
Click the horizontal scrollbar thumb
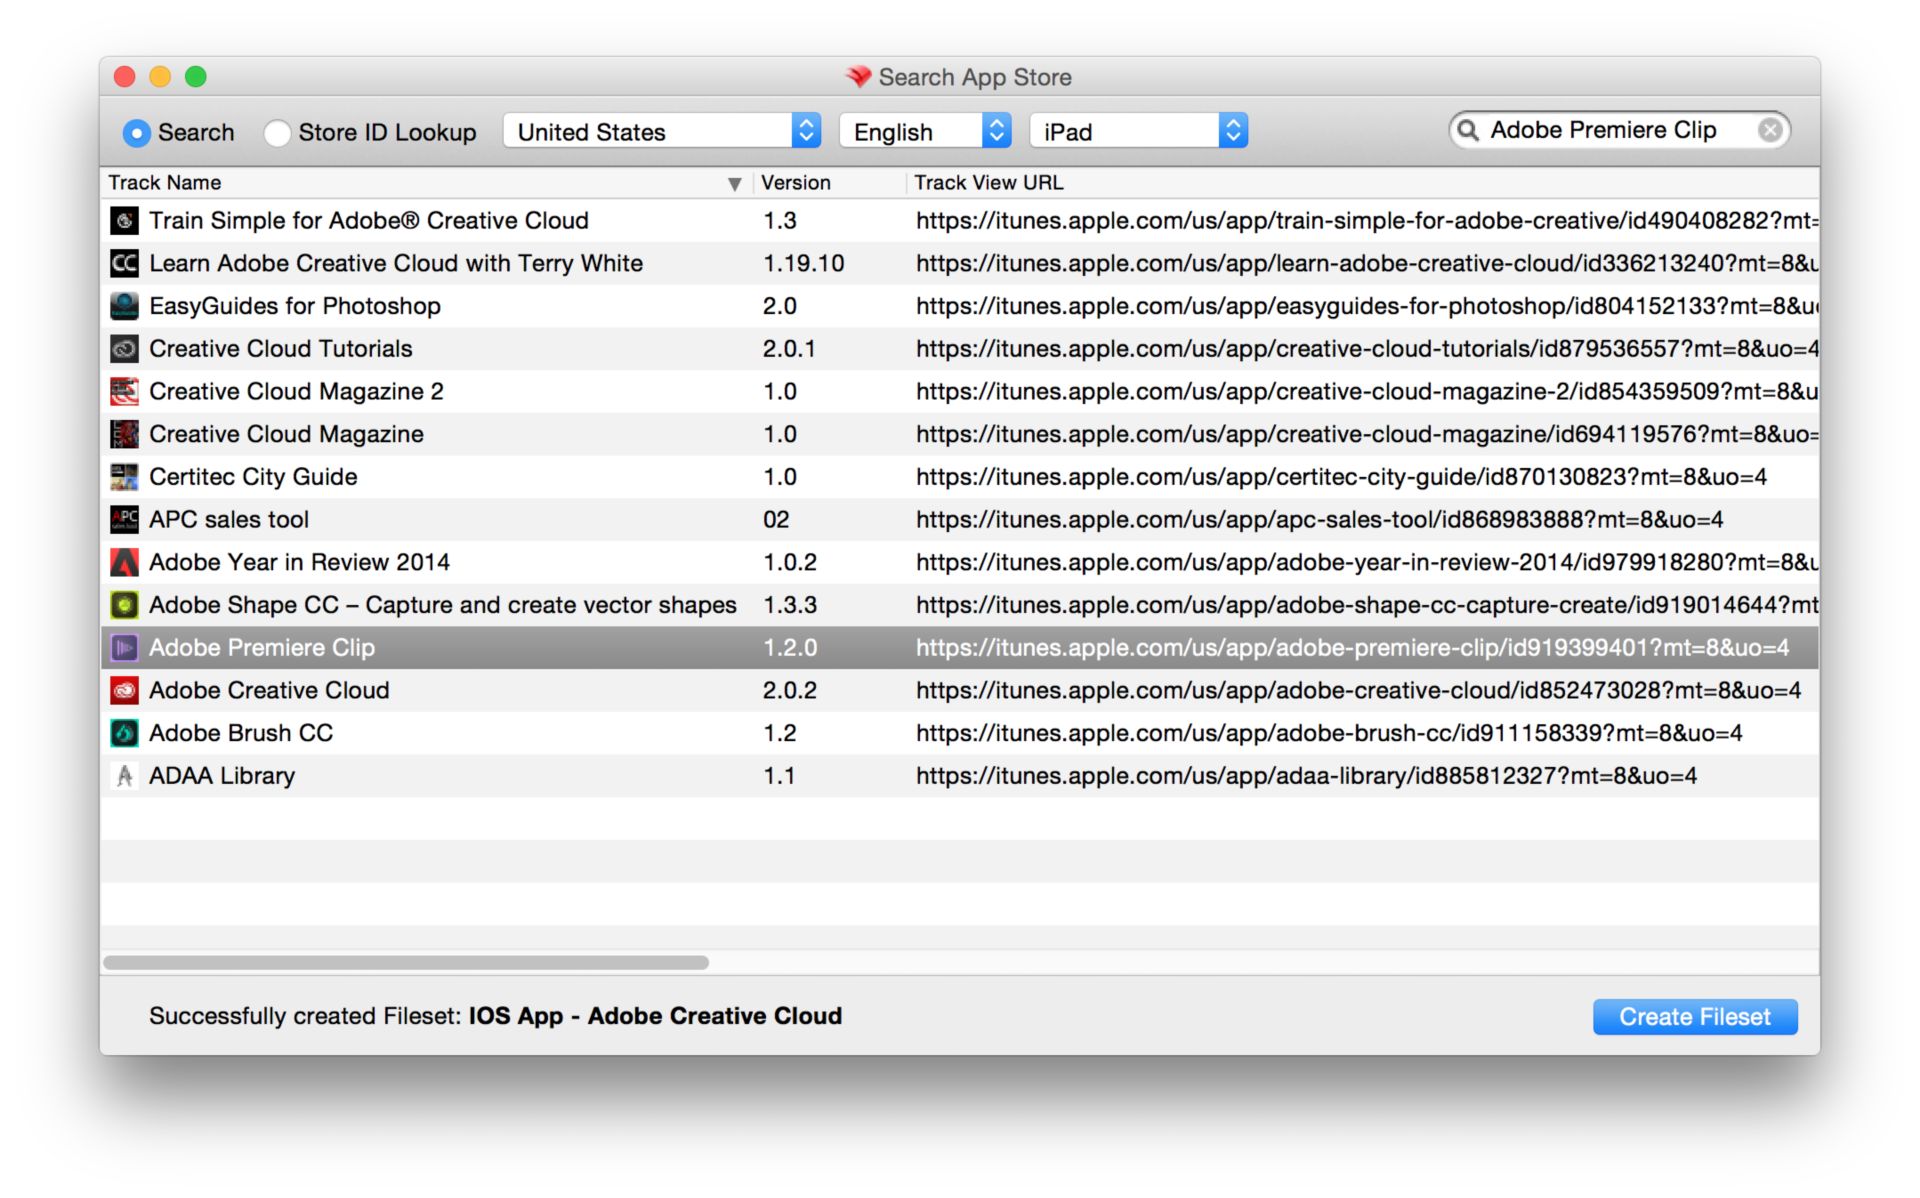pos(406,963)
